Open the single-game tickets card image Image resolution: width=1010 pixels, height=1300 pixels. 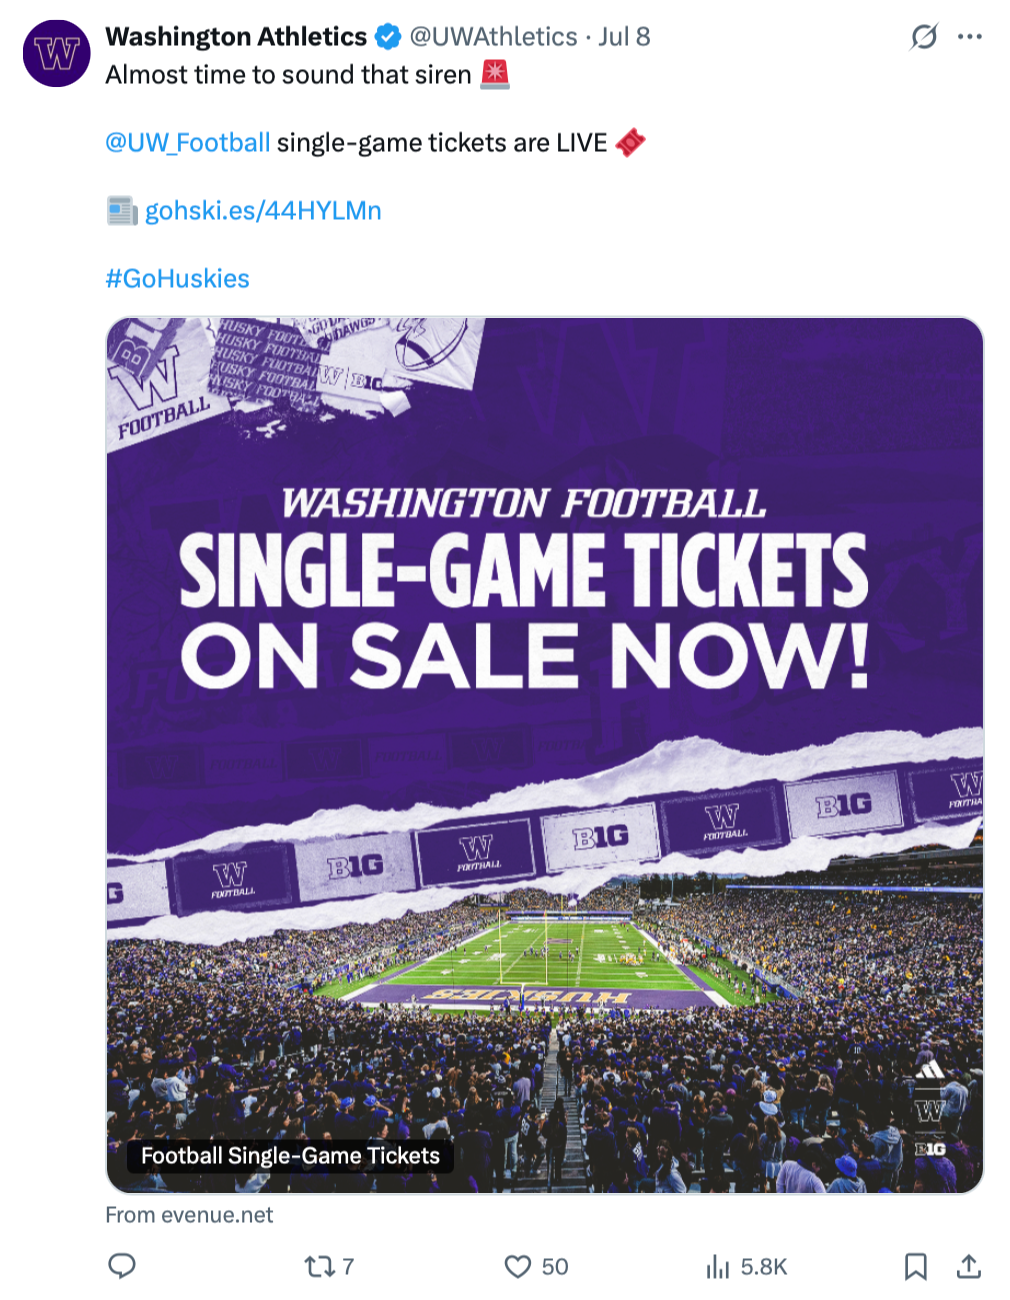pyautogui.click(x=545, y=755)
